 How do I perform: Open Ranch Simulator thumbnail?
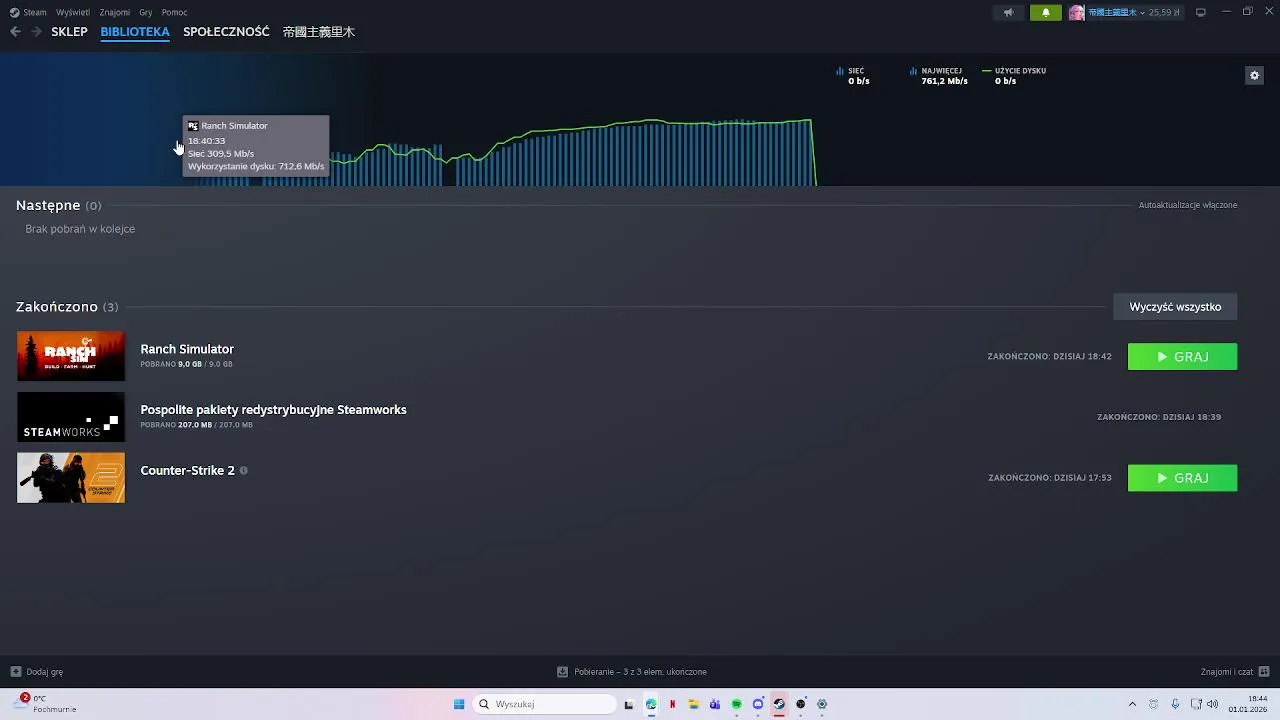pyautogui.click(x=71, y=356)
